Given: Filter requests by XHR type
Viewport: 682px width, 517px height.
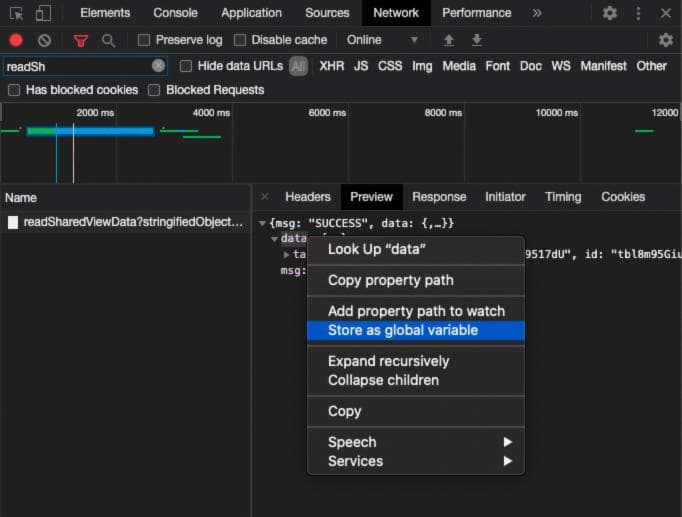Looking at the screenshot, I should click(x=331, y=66).
